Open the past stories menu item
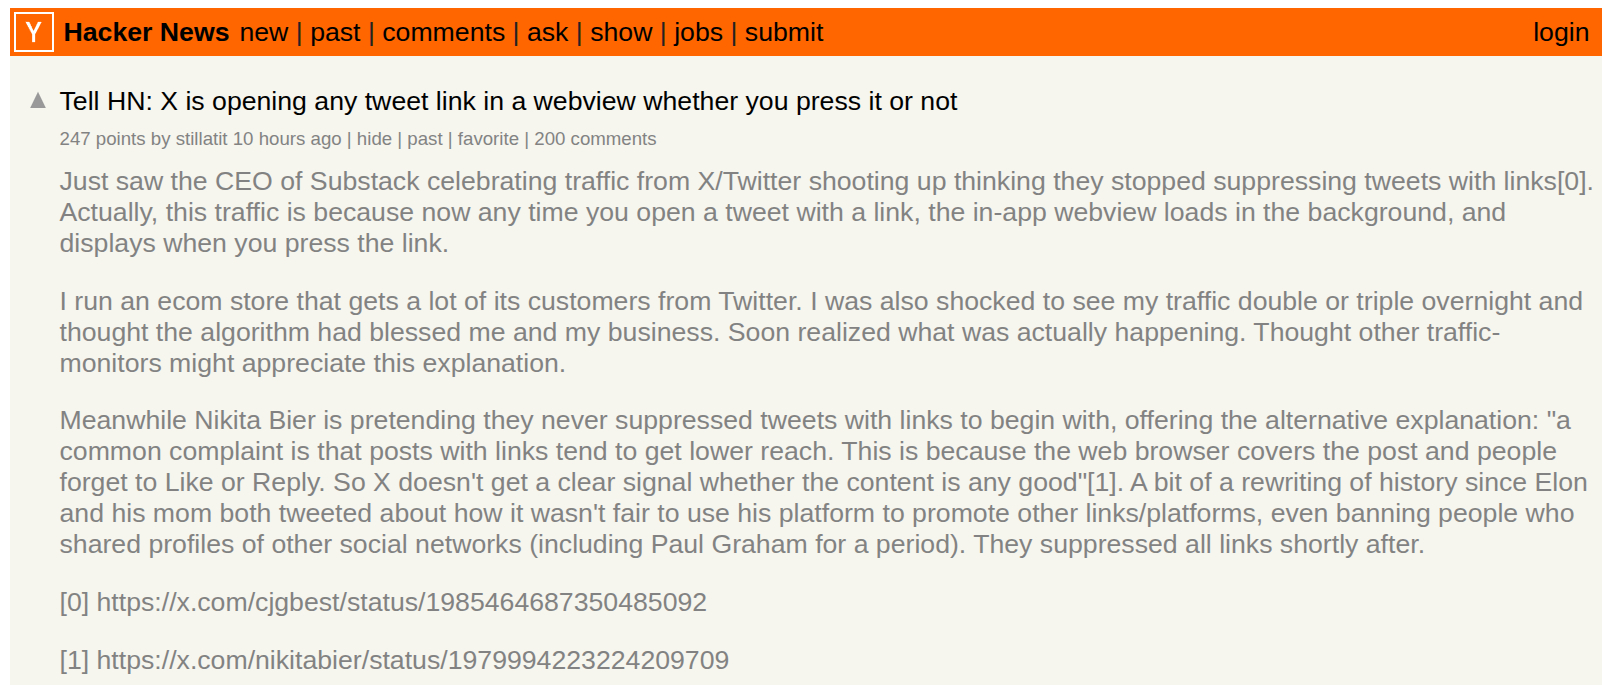 pyautogui.click(x=335, y=33)
